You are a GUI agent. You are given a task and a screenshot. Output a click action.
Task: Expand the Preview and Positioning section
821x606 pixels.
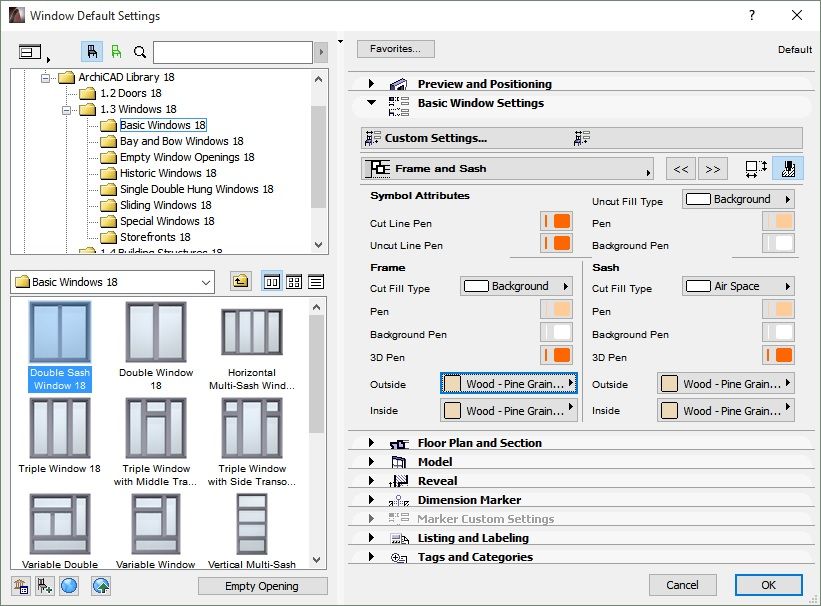pos(370,84)
